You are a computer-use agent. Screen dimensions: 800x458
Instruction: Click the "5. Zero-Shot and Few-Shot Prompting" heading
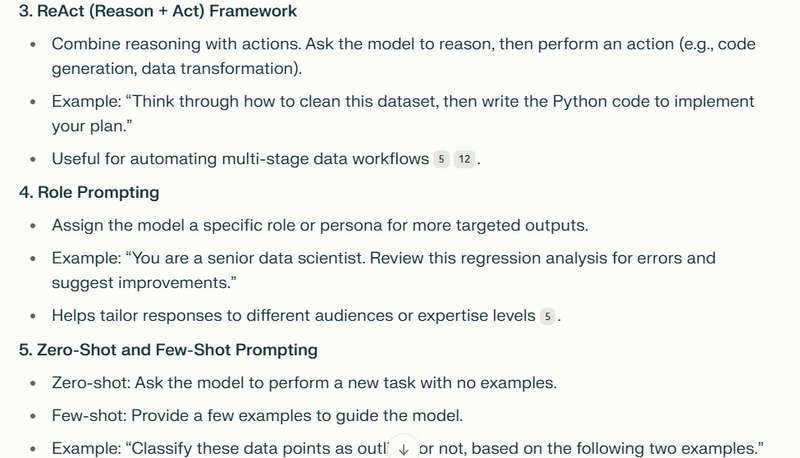pos(168,350)
